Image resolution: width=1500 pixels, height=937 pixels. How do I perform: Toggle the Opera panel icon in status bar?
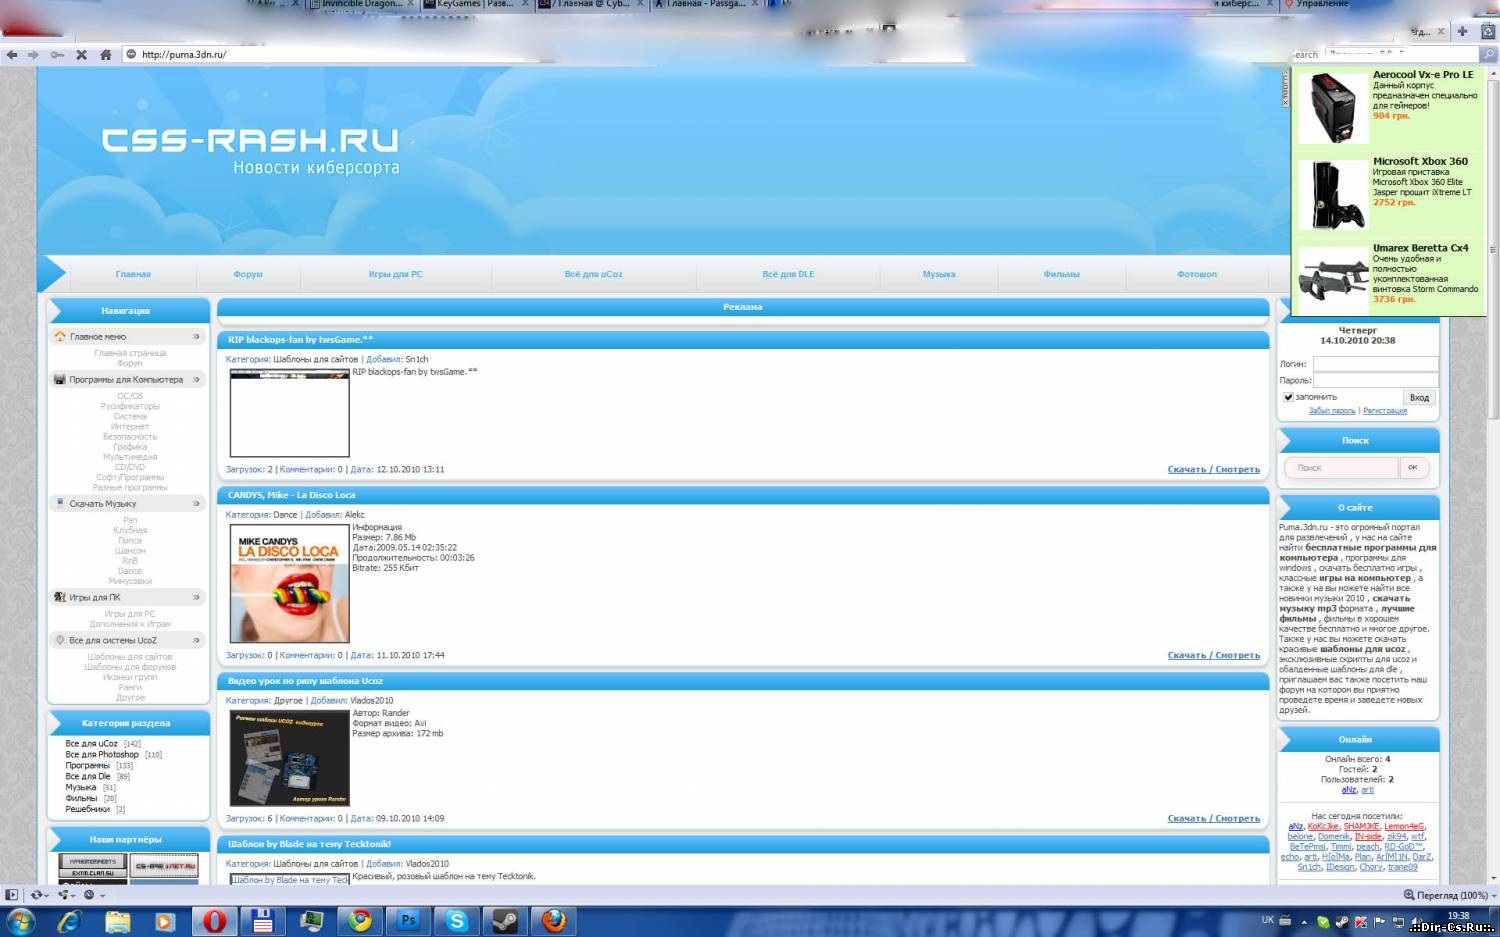pos(12,895)
